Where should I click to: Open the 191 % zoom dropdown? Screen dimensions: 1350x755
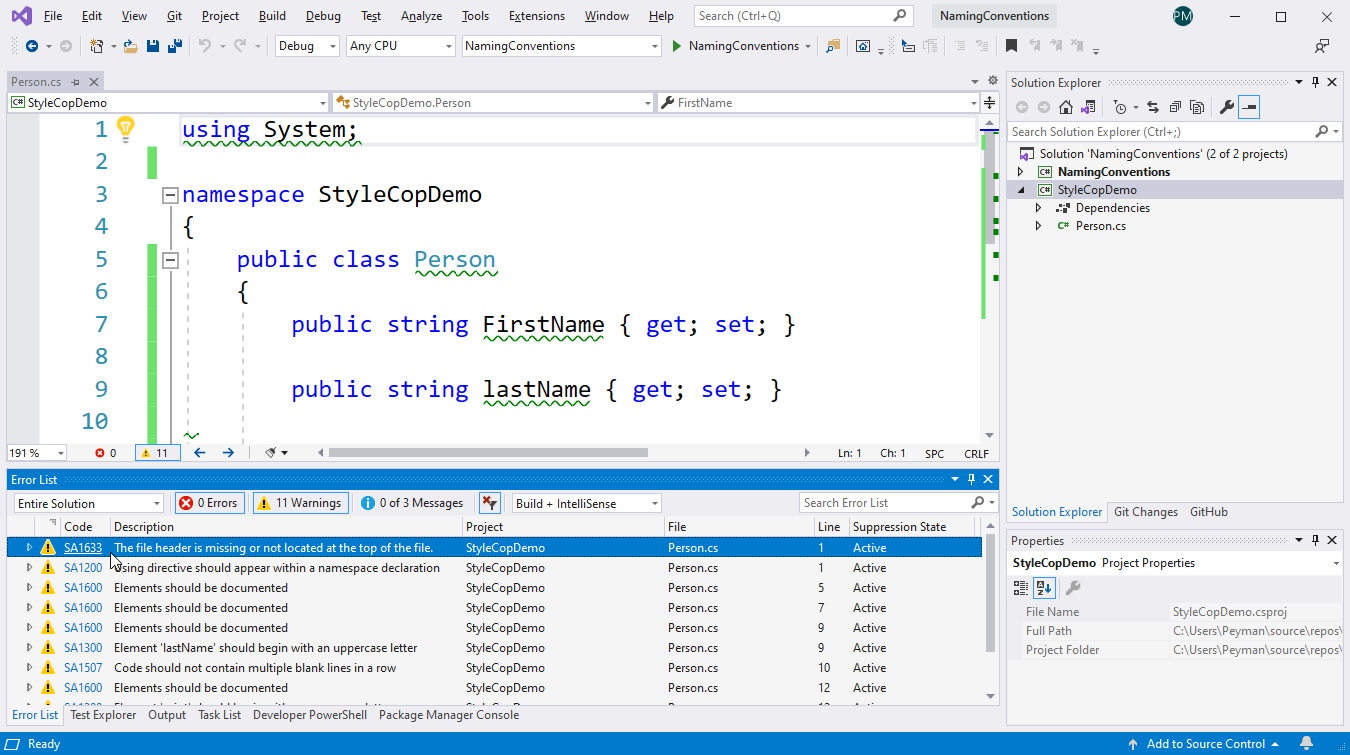click(37, 453)
